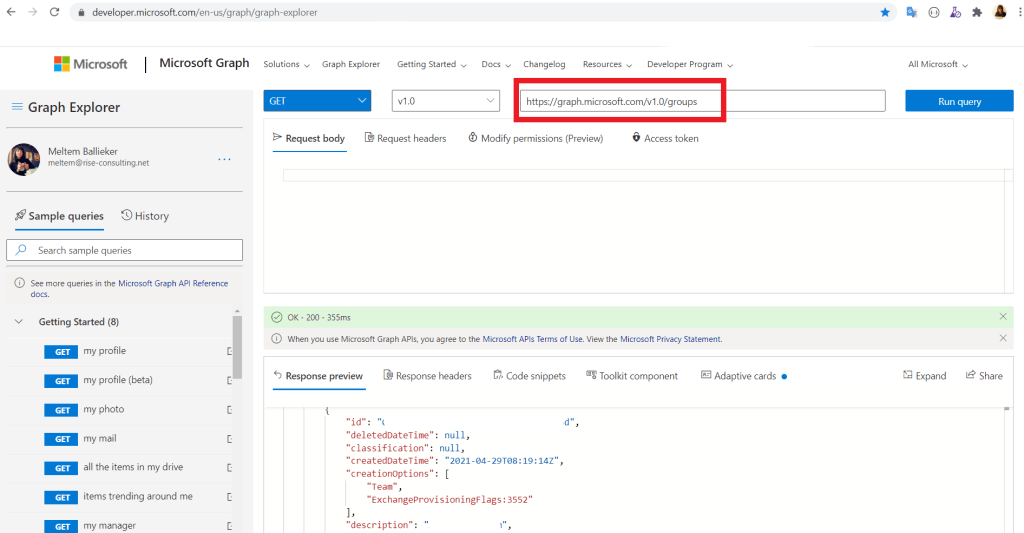Collapse the Getting Started (8) section
Screen dimensions: 1024x533
coord(19,322)
